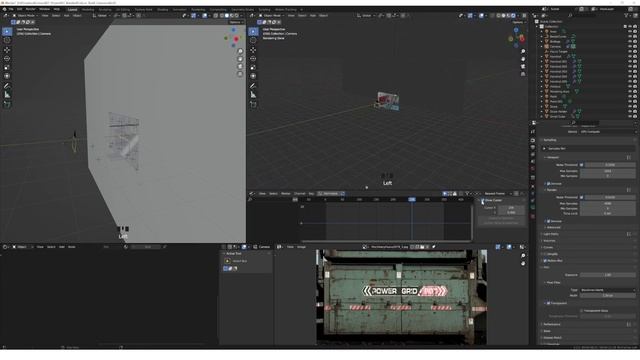The width and height of the screenshot is (640, 360).
Task: Click the current frame playhead marker
Action: point(411,200)
